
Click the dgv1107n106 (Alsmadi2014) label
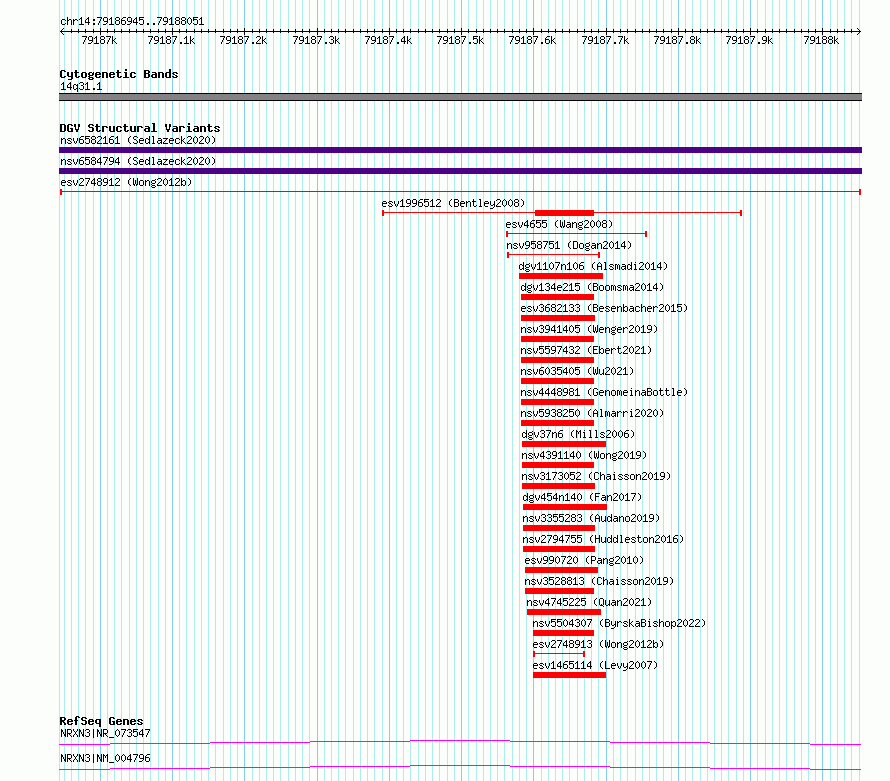[593, 266]
